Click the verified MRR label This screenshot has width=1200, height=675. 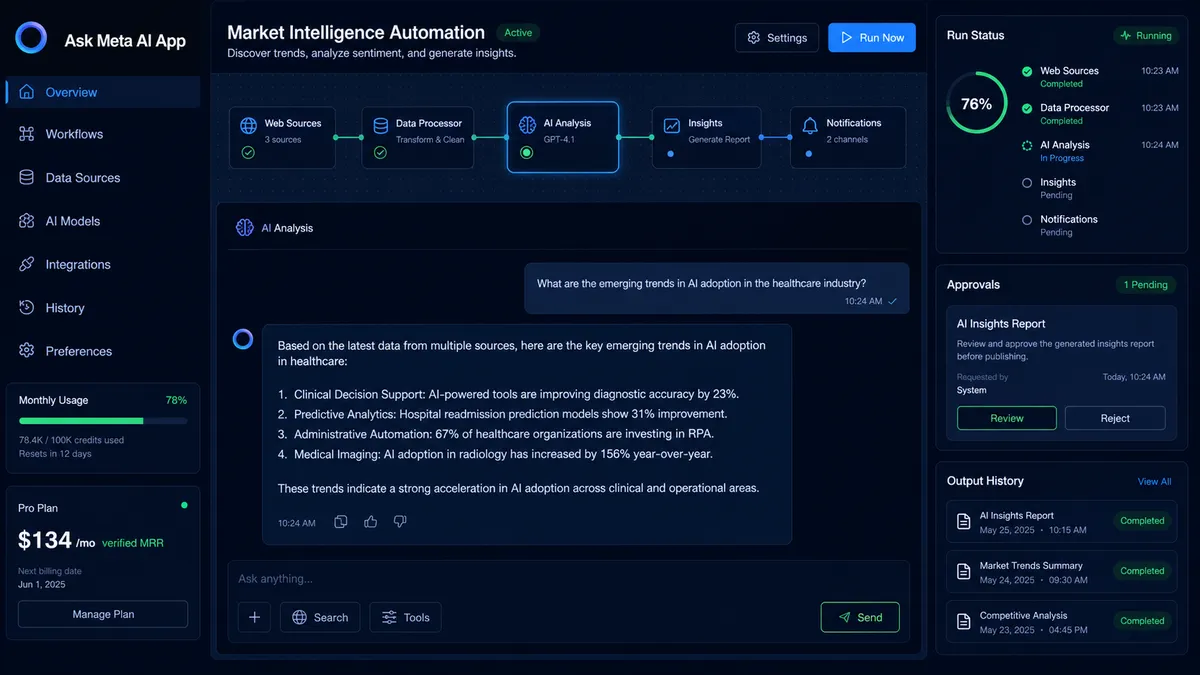coord(132,543)
